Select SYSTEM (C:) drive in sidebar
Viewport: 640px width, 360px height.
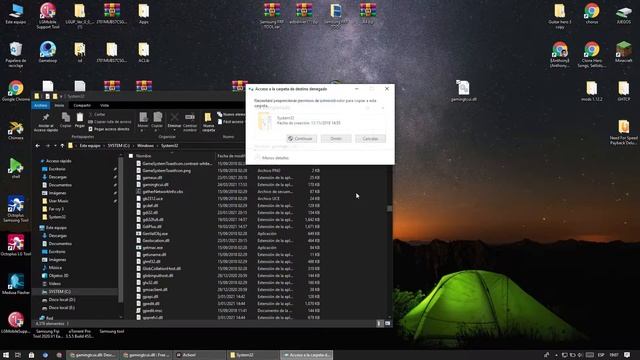pos(59,292)
